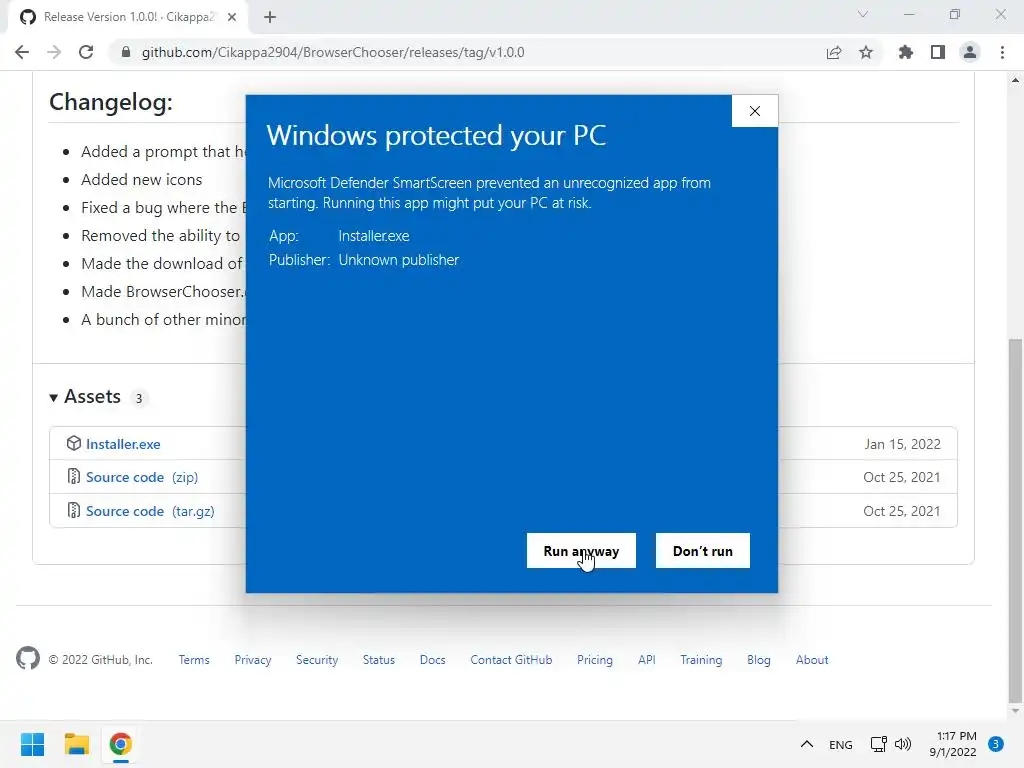Open Chrome's three-dot menu
Viewport: 1024px width, 768px height.
pos(1002,52)
